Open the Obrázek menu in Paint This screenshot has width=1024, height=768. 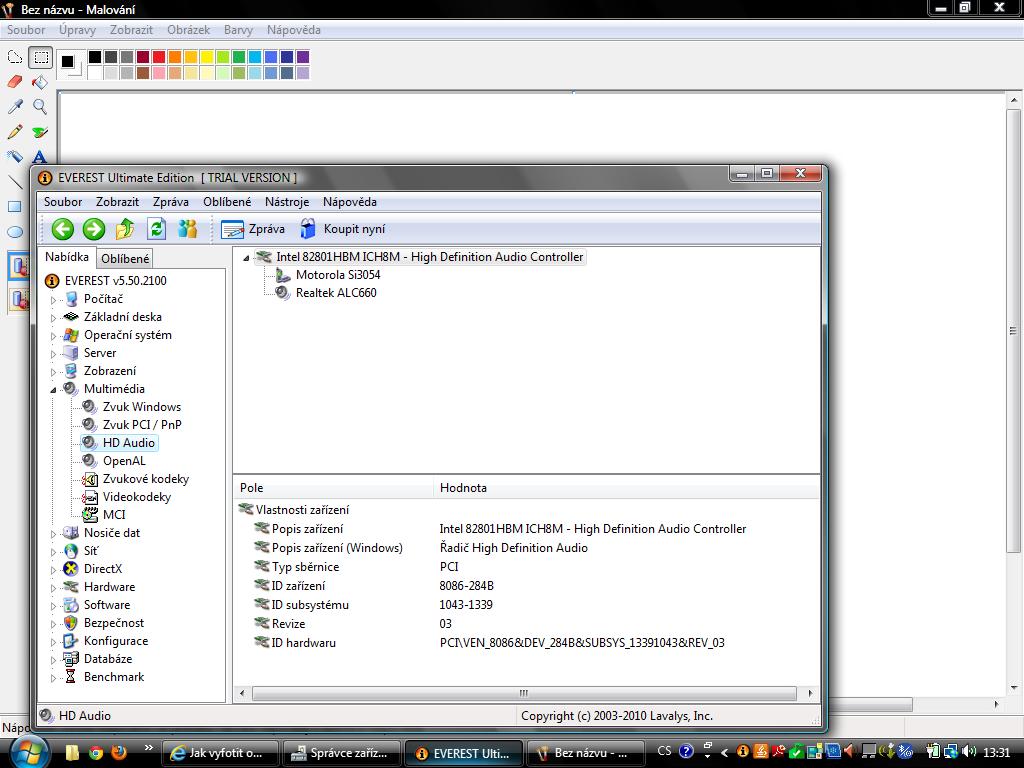(188, 30)
